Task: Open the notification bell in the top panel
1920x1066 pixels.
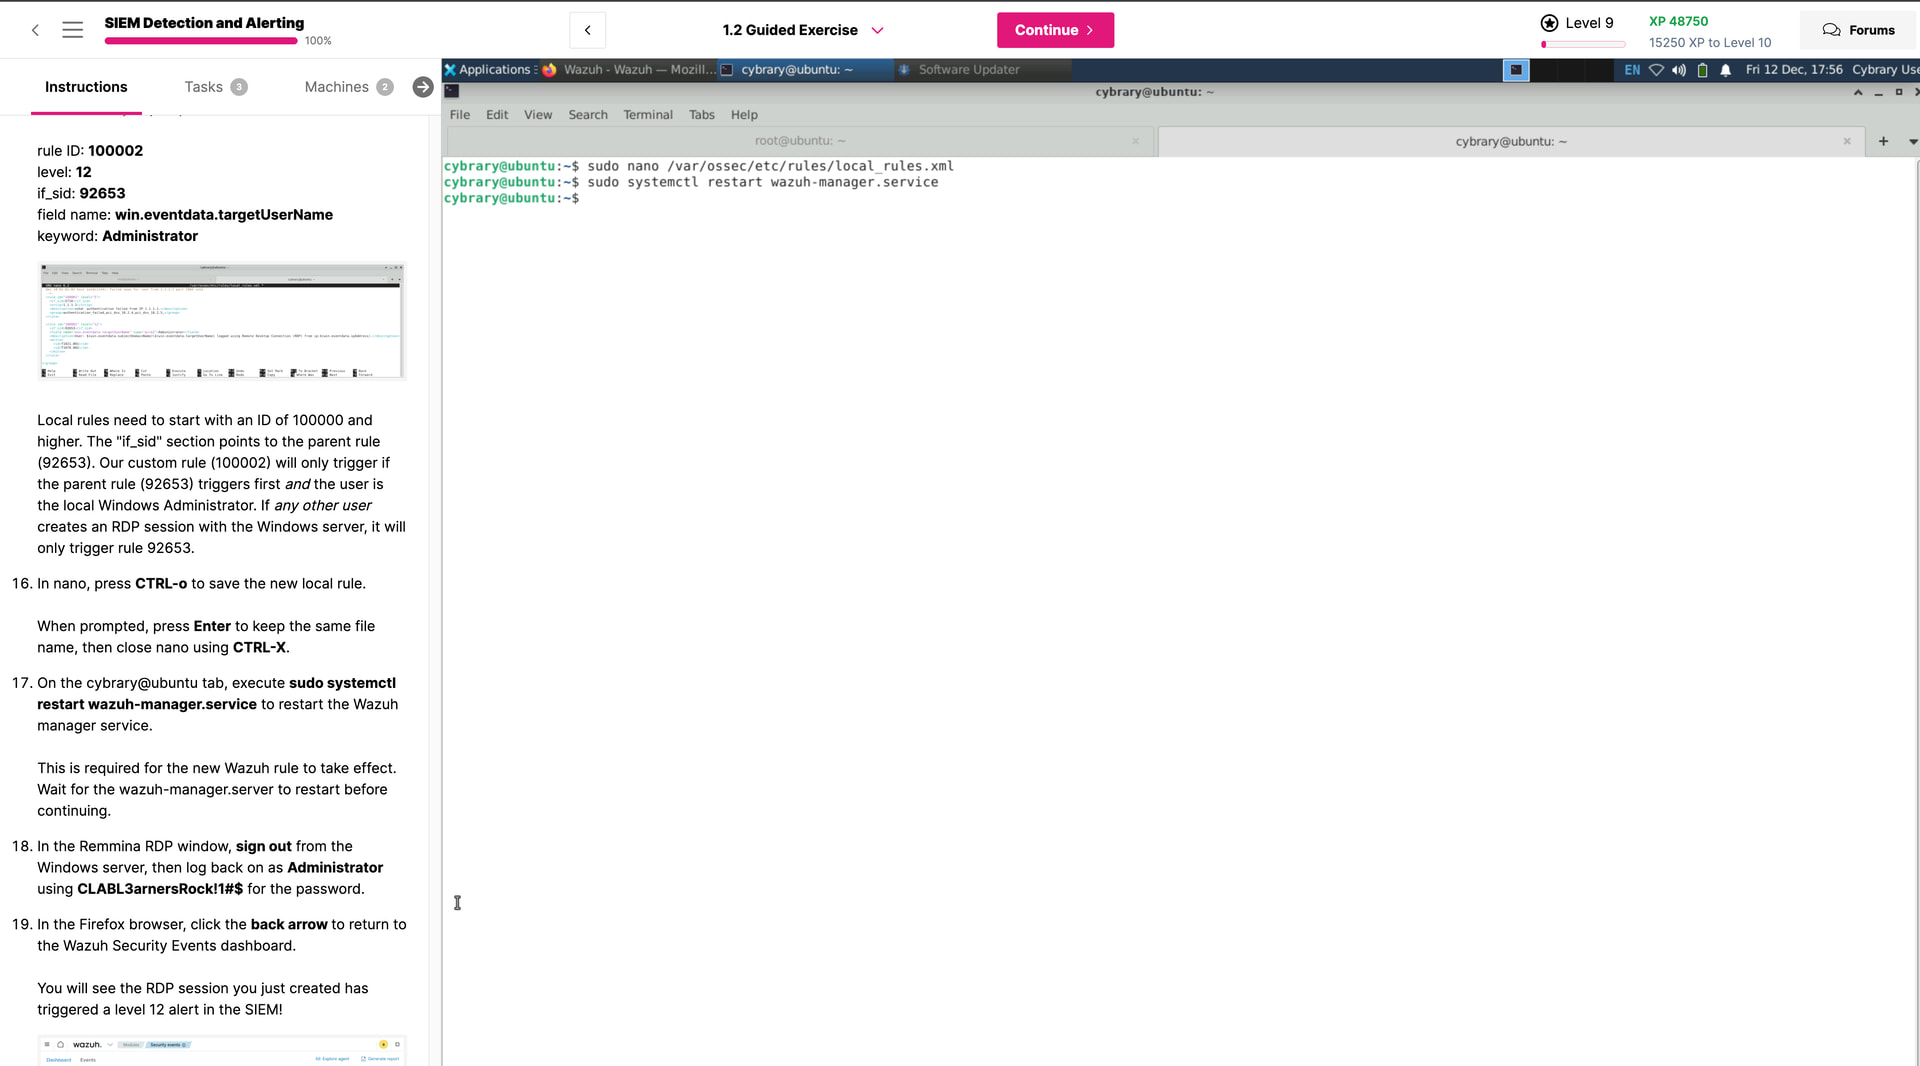Action: (x=1725, y=70)
